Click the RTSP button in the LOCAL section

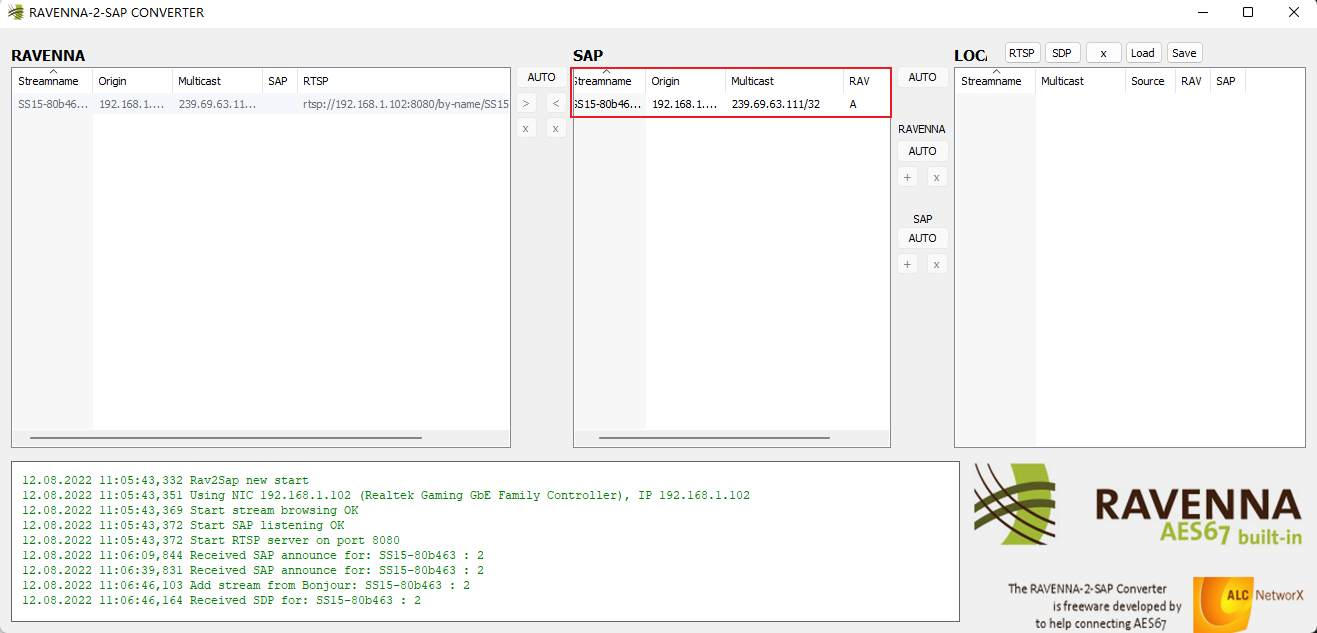click(x=1022, y=53)
